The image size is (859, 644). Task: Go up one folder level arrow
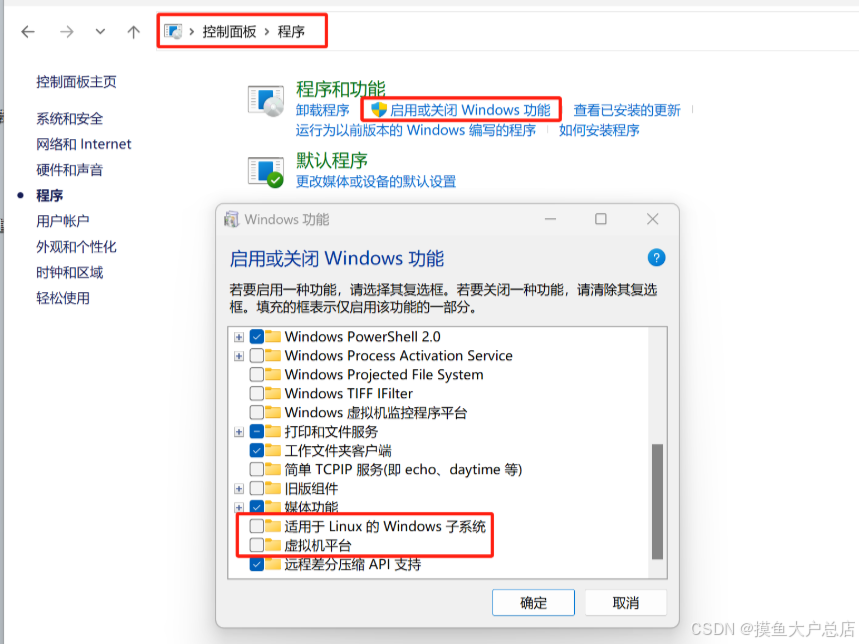[133, 32]
